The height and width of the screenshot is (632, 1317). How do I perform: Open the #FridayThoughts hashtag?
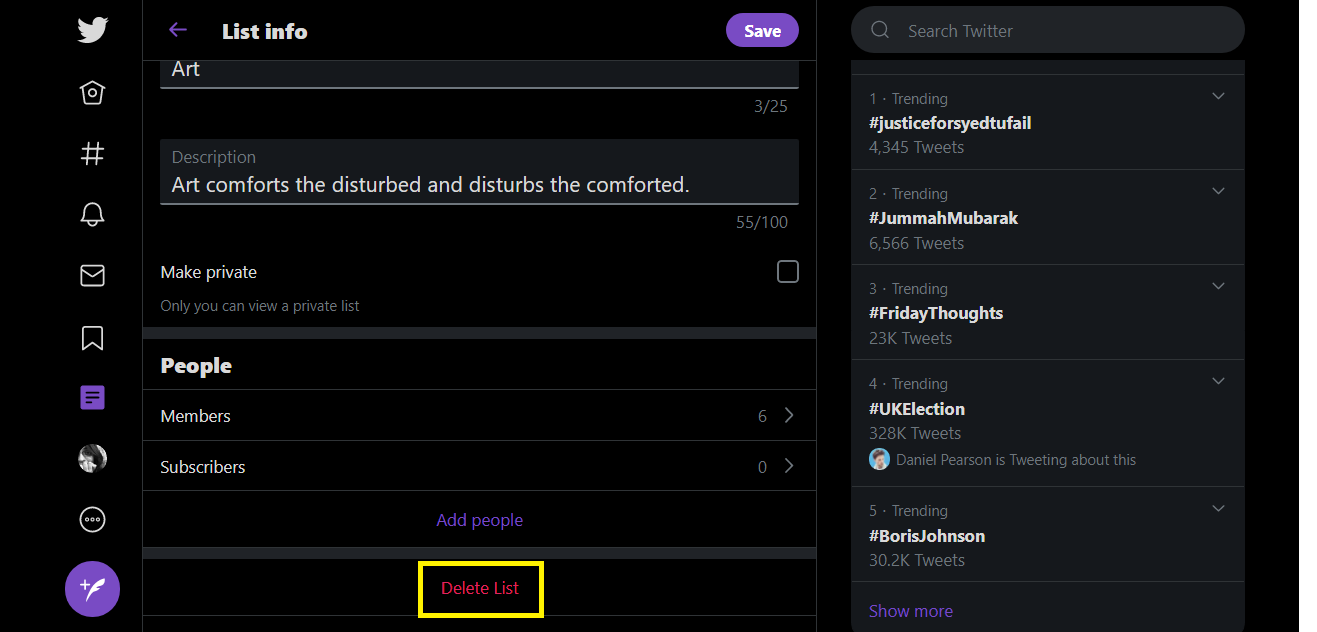pos(936,313)
